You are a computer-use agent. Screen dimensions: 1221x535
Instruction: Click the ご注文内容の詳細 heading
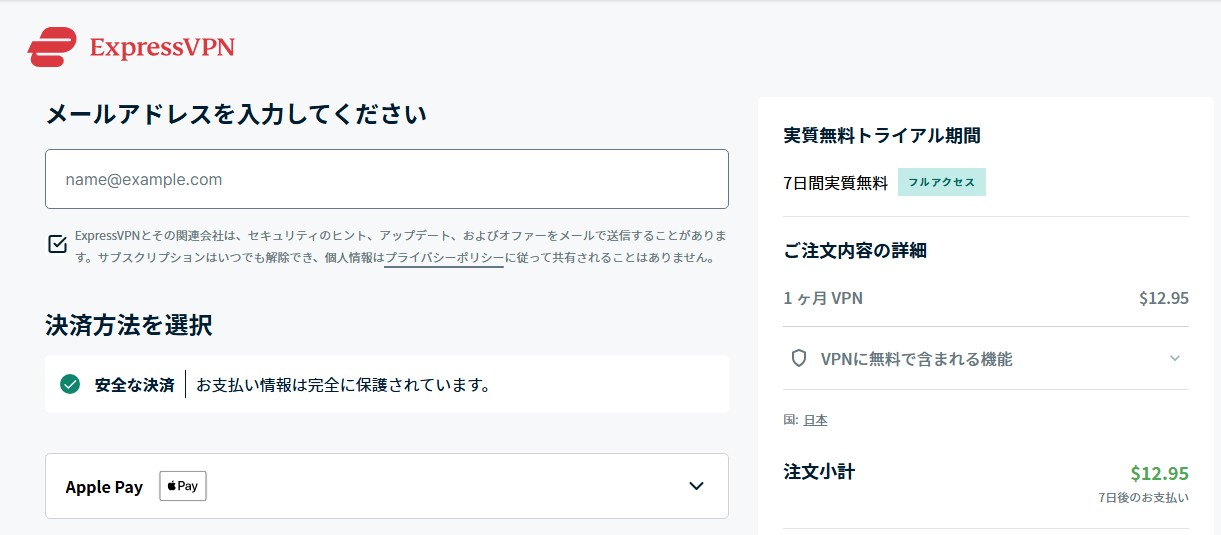pyautogui.click(x=856, y=249)
